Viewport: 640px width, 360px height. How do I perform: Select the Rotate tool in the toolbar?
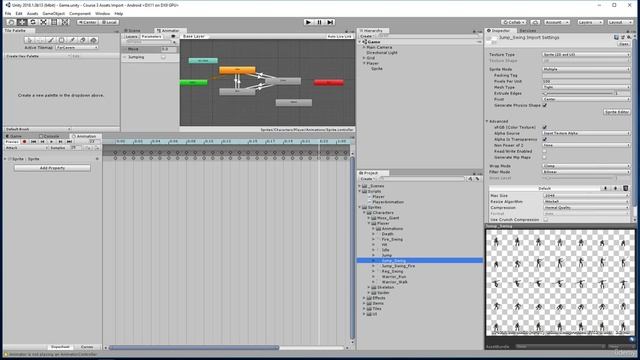(33, 22)
